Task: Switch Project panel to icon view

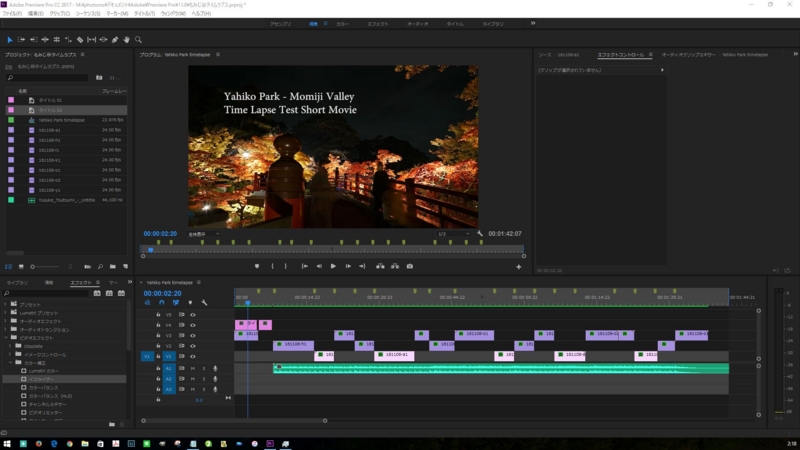Action: 21,267
